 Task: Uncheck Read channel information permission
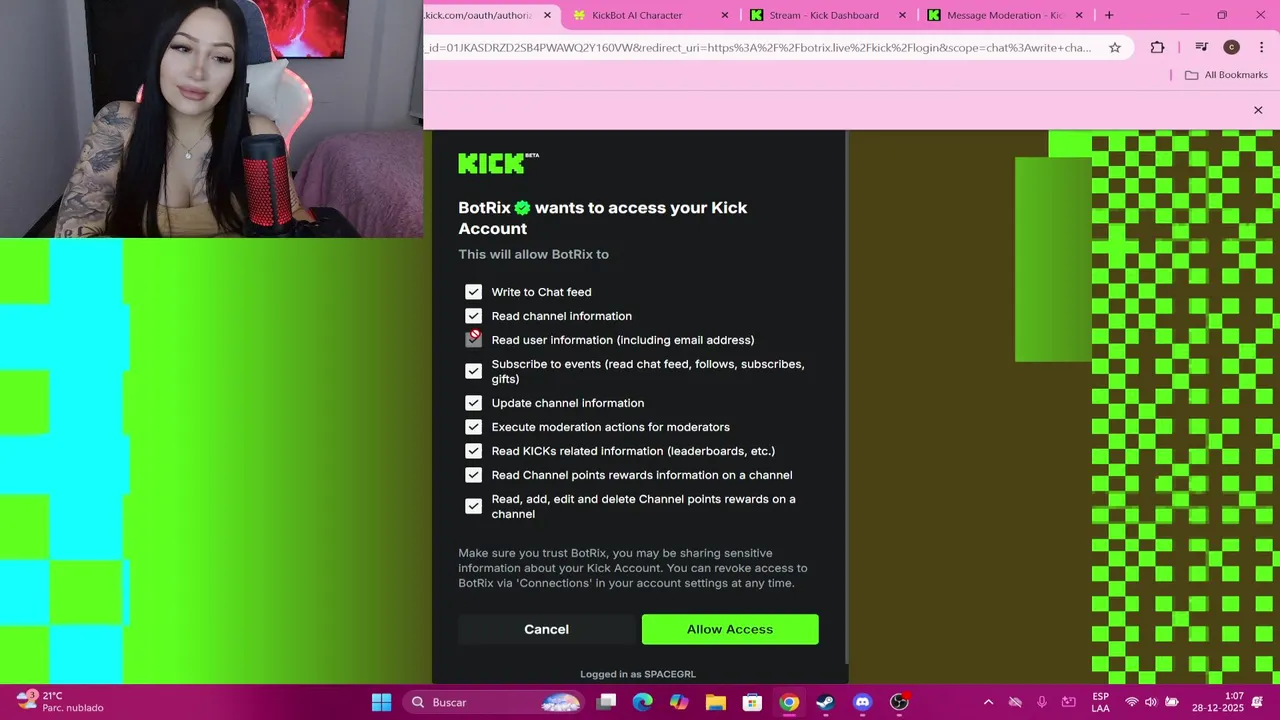click(473, 316)
